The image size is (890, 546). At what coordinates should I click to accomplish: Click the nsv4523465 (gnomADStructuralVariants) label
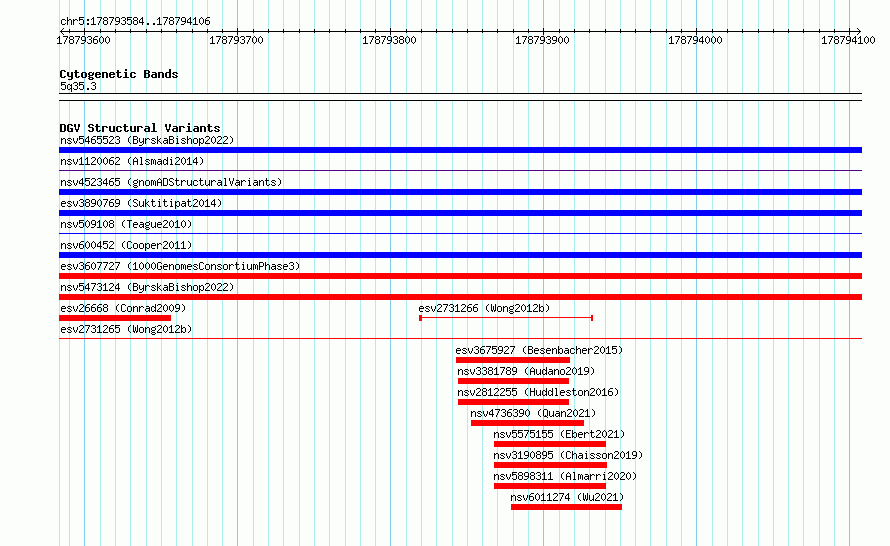pyautogui.click(x=171, y=182)
